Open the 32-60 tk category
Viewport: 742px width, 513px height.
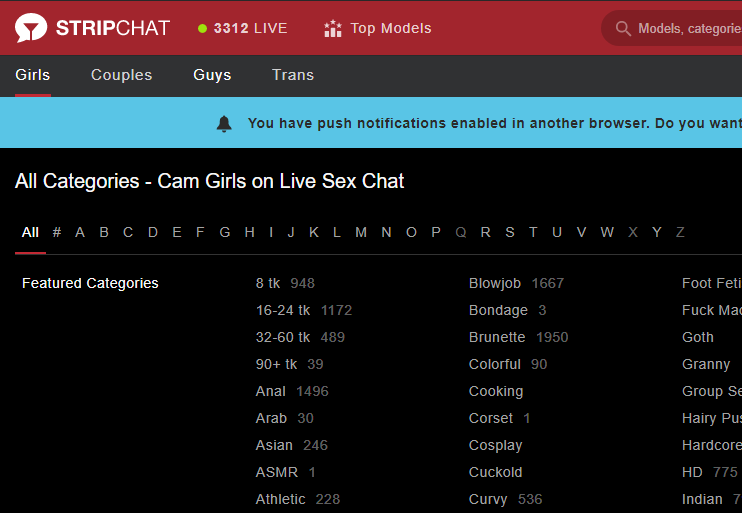(283, 337)
